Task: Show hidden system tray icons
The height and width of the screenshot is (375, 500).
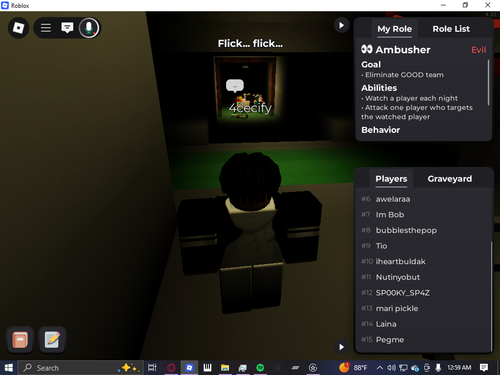Action: (x=379, y=368)
